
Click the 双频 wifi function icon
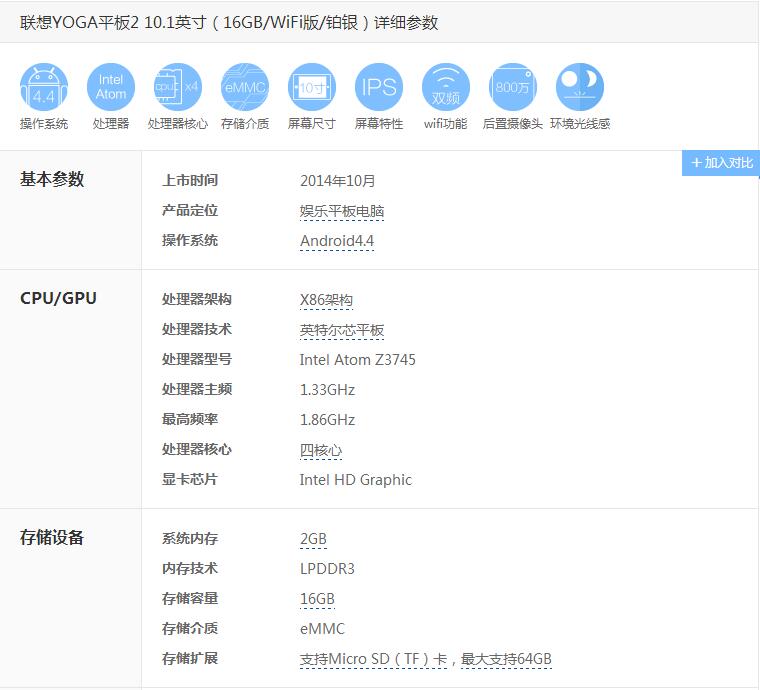[x=446, y=87]
